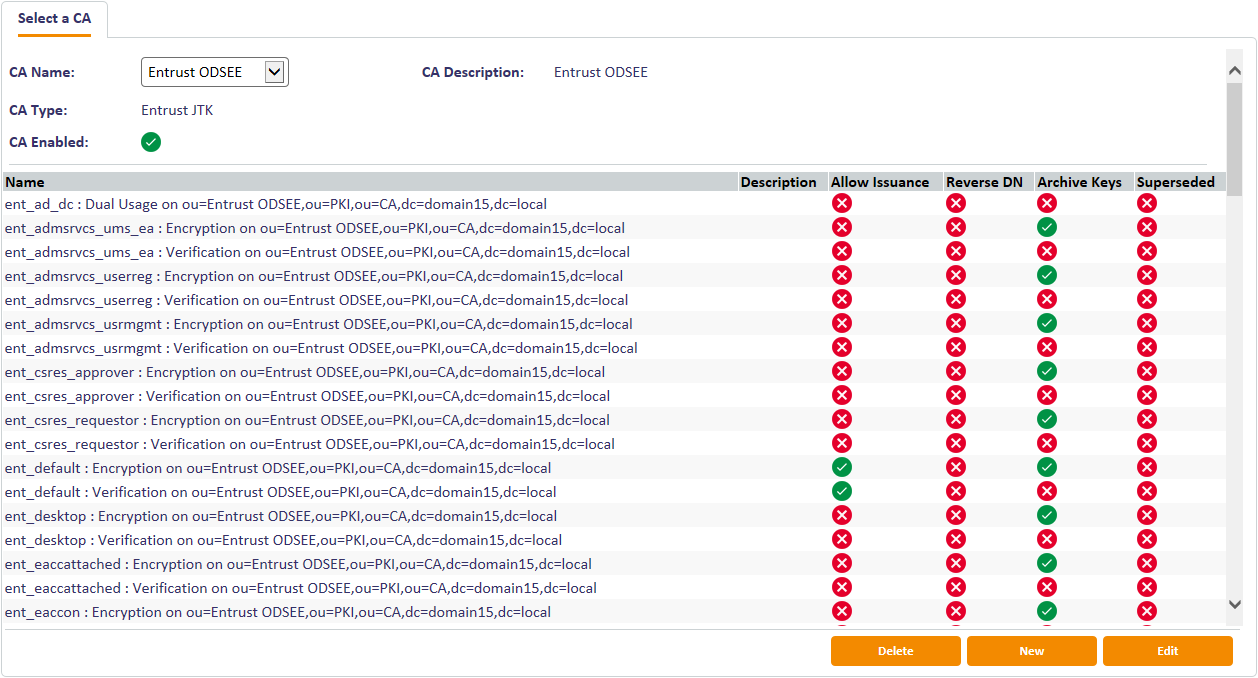This screenshot has width=1258, height=678.
Task: Click Superseded icon for ent_default Encryption
Action: (x=1147, y=467)
